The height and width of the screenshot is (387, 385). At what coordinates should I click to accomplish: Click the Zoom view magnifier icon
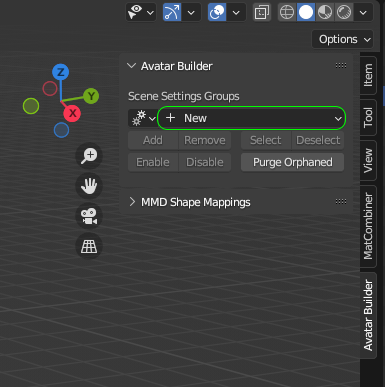(89, 155)
